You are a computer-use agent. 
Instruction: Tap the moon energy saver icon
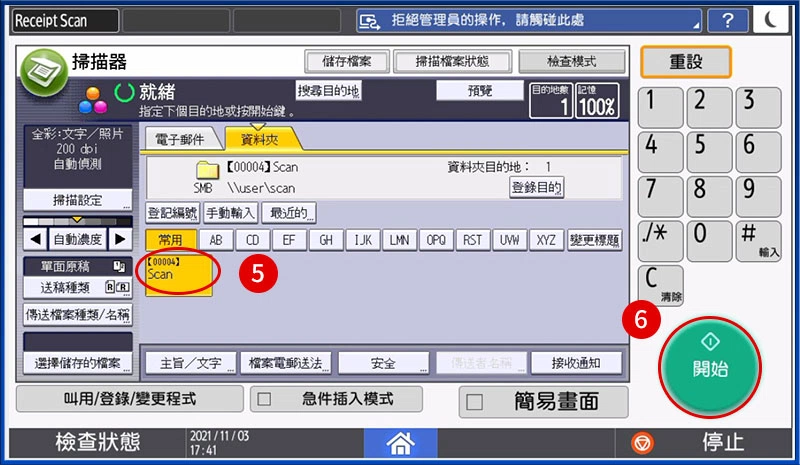point(773,20)
